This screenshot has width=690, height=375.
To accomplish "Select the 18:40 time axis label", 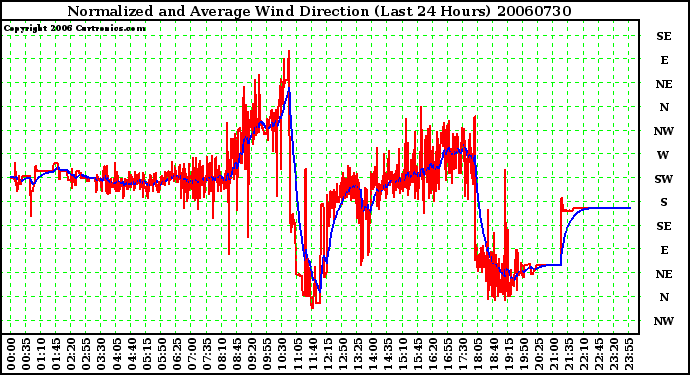I will pos(493,354).
